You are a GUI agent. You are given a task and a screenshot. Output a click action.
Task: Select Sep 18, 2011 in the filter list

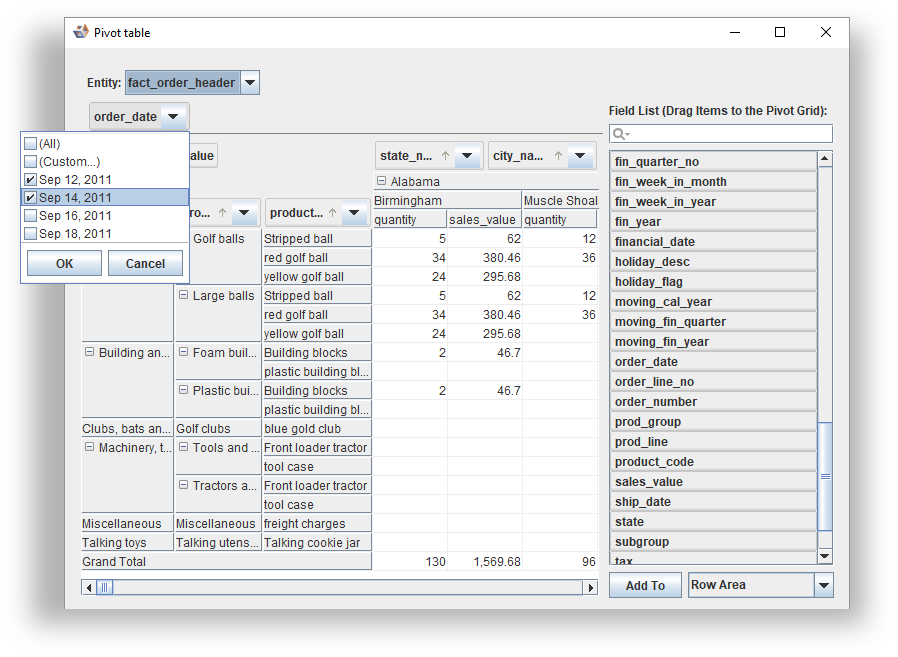(75, 234)
